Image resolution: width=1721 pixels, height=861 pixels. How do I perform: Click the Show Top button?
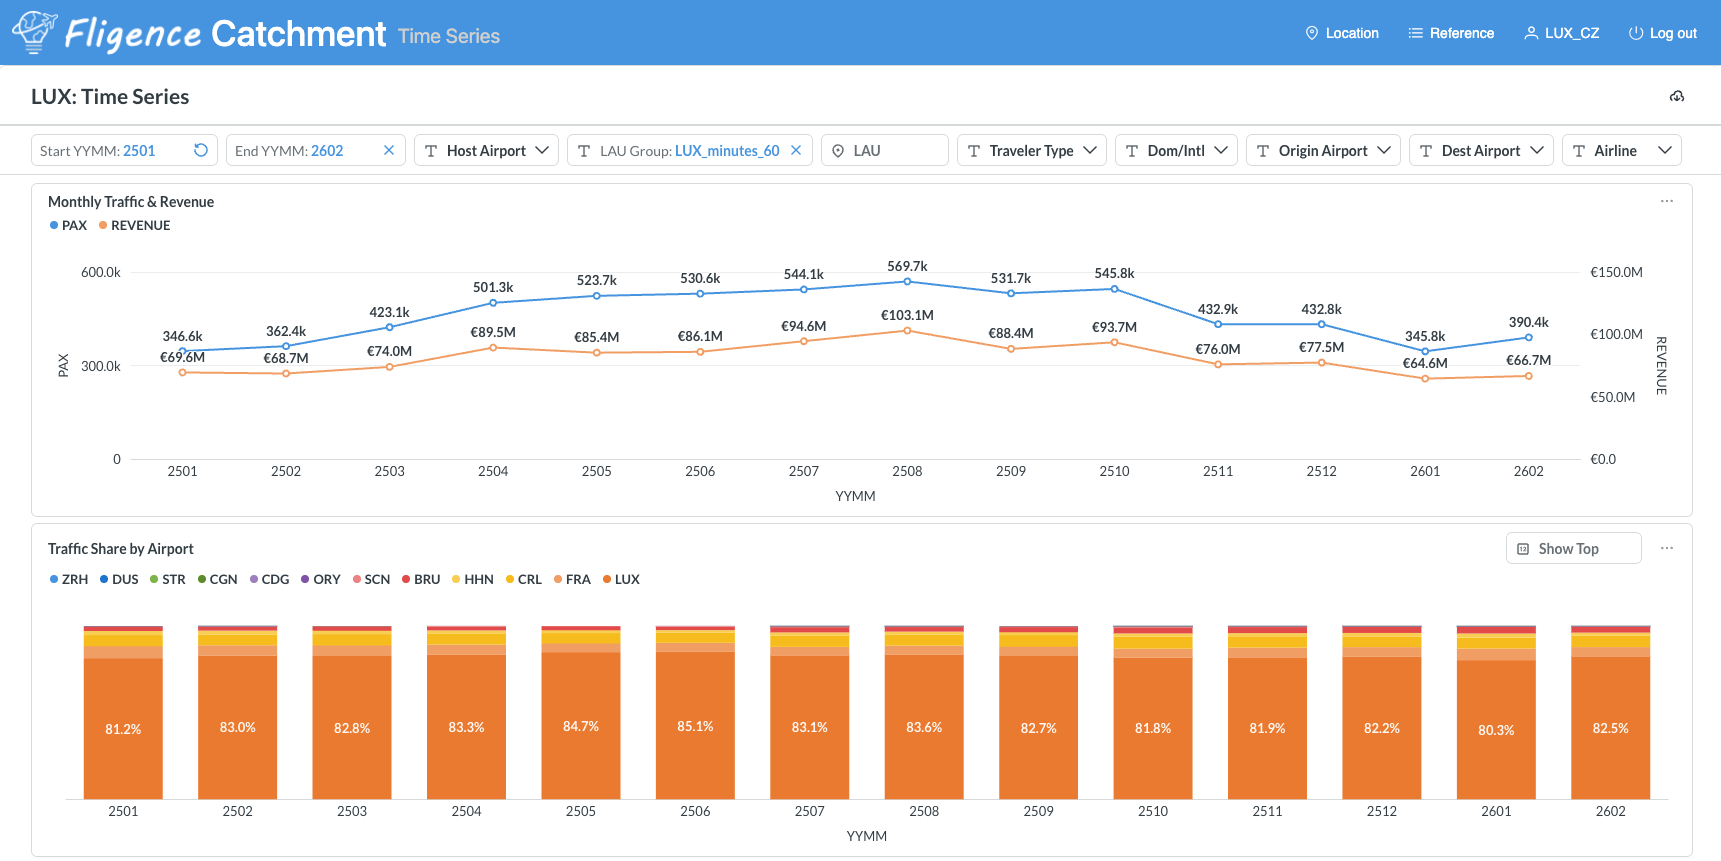coord(1573,548)
